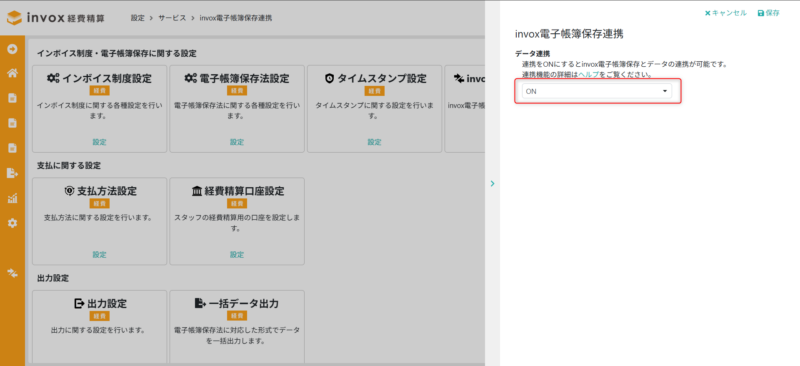
Task: Go to サービス in the breadcrumb
Action: pyautogui.click(x=172, y=18)
